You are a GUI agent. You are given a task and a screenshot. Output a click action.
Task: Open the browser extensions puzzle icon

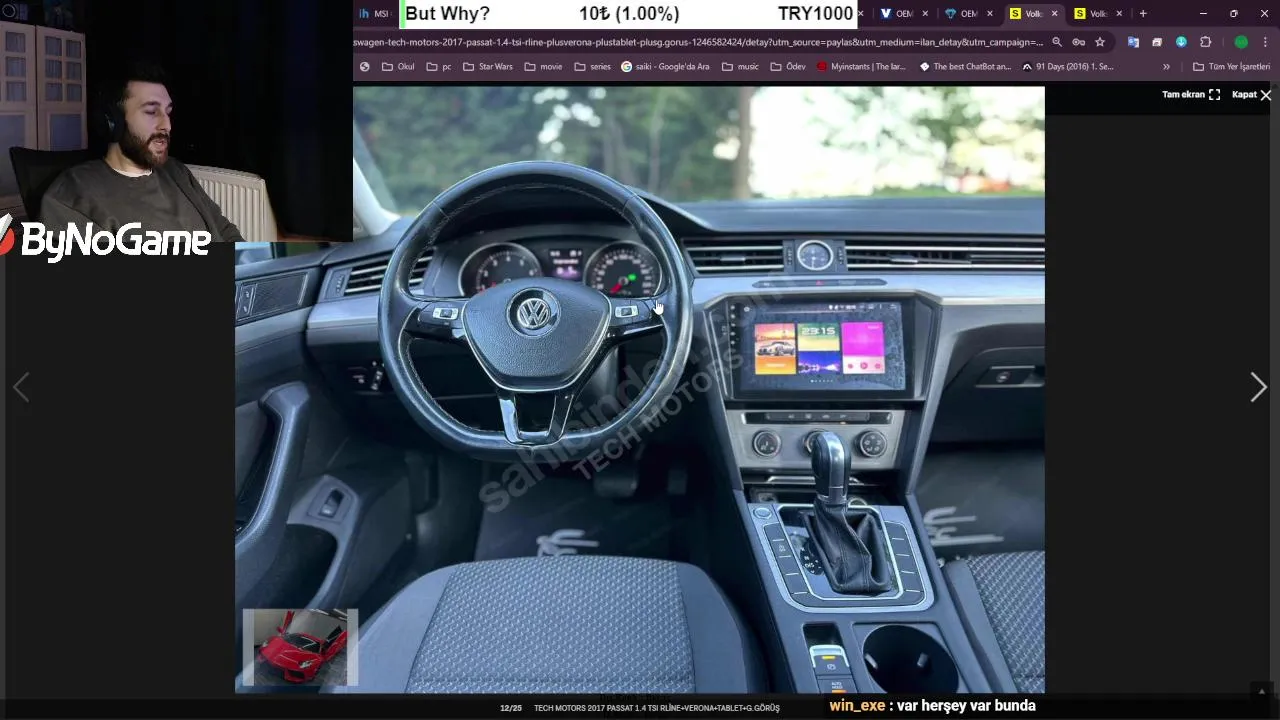pos(1205,42)
